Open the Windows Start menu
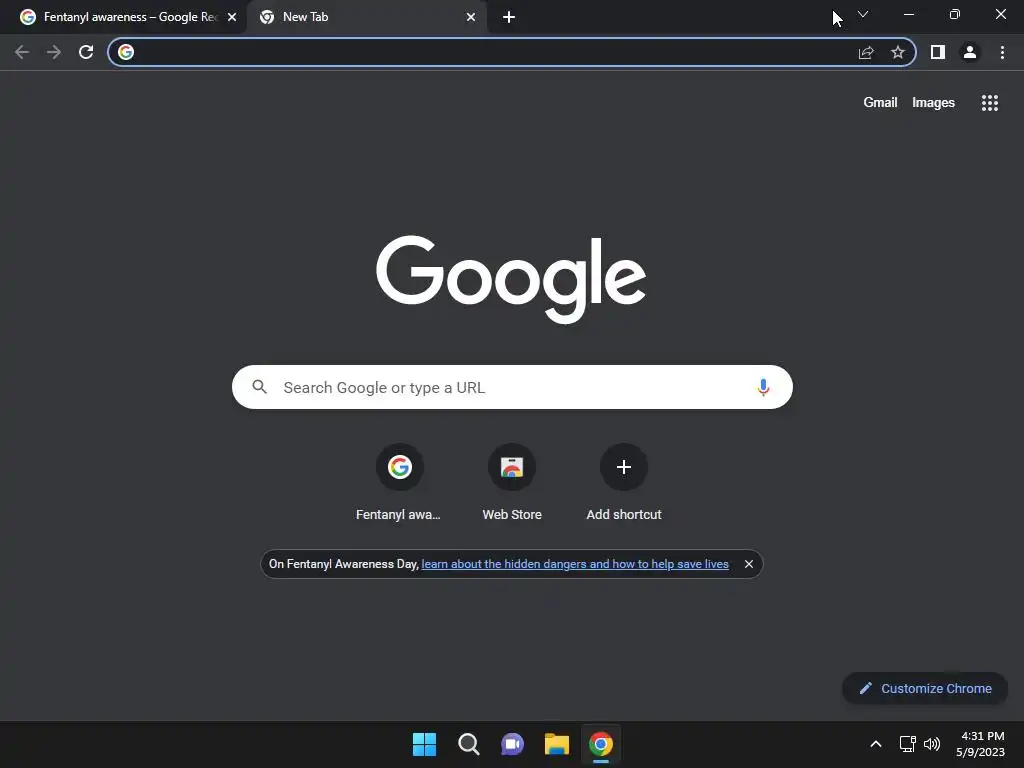The image size is (1024, 768). point(424,744)
